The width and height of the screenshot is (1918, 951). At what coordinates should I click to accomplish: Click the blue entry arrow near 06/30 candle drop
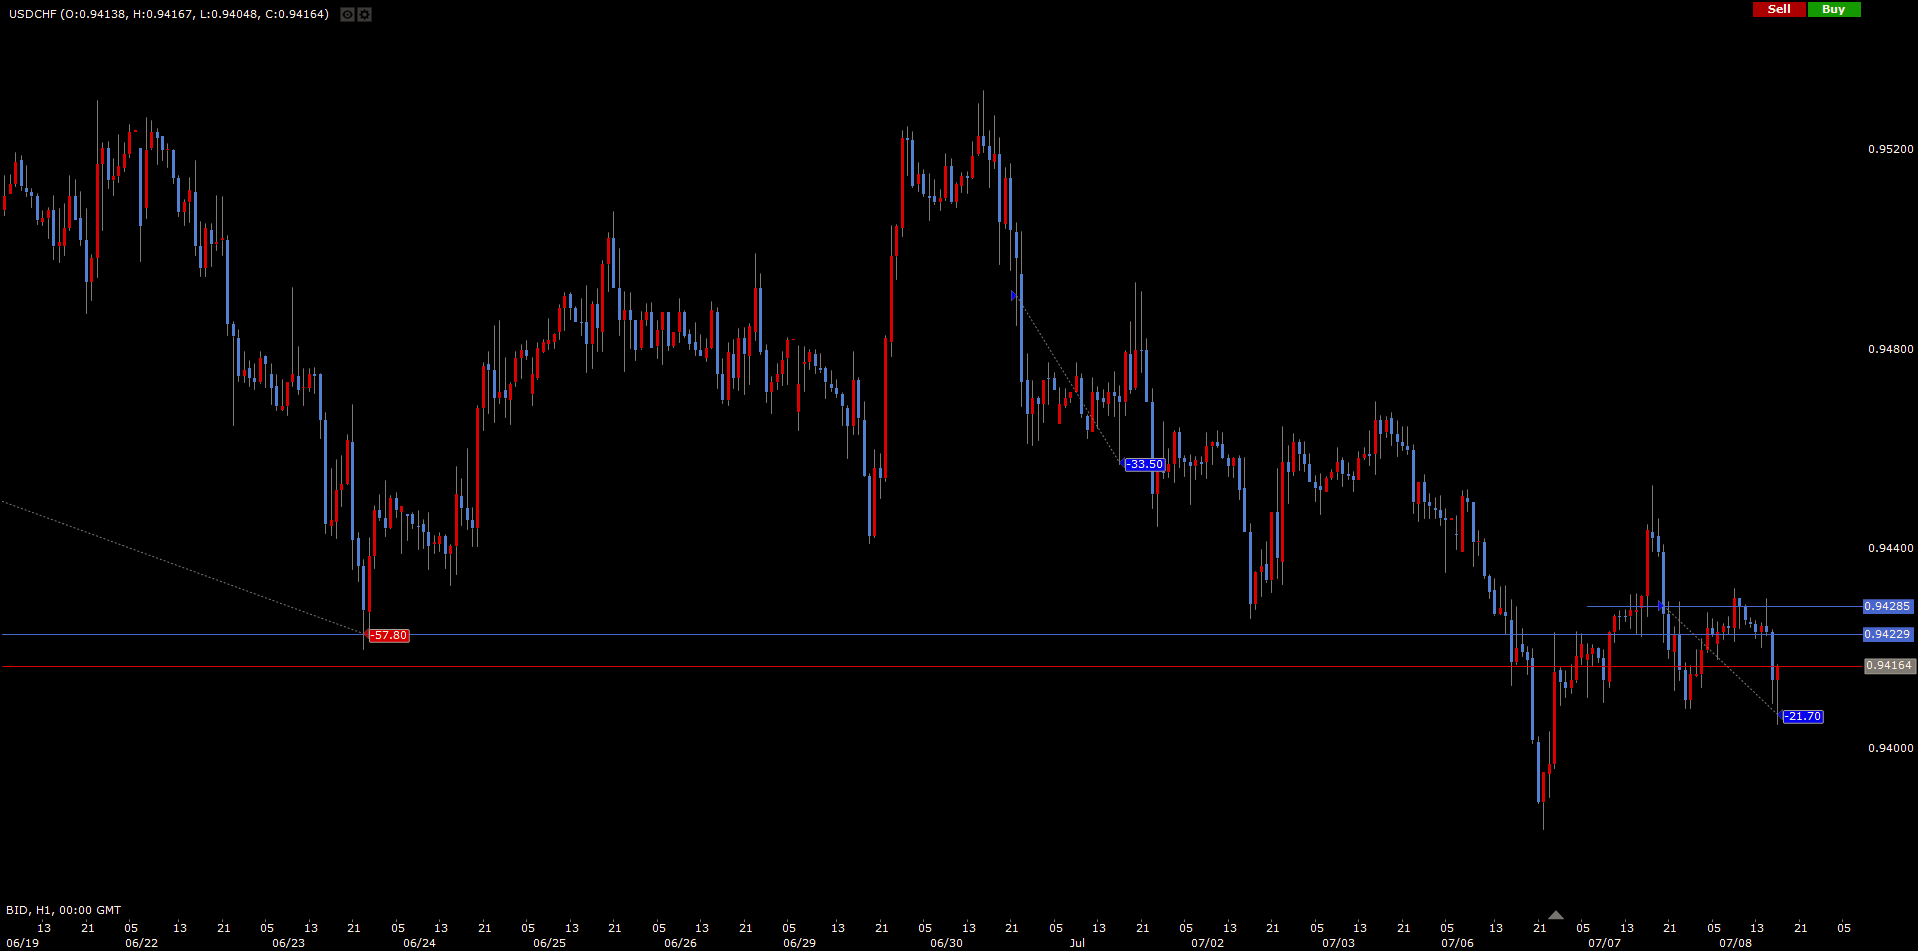click(1014, 296)
